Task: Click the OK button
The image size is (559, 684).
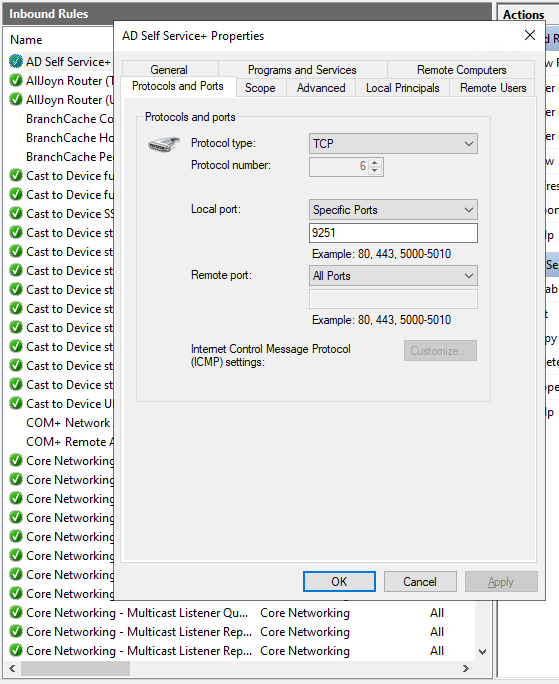Action: (339, 581)
